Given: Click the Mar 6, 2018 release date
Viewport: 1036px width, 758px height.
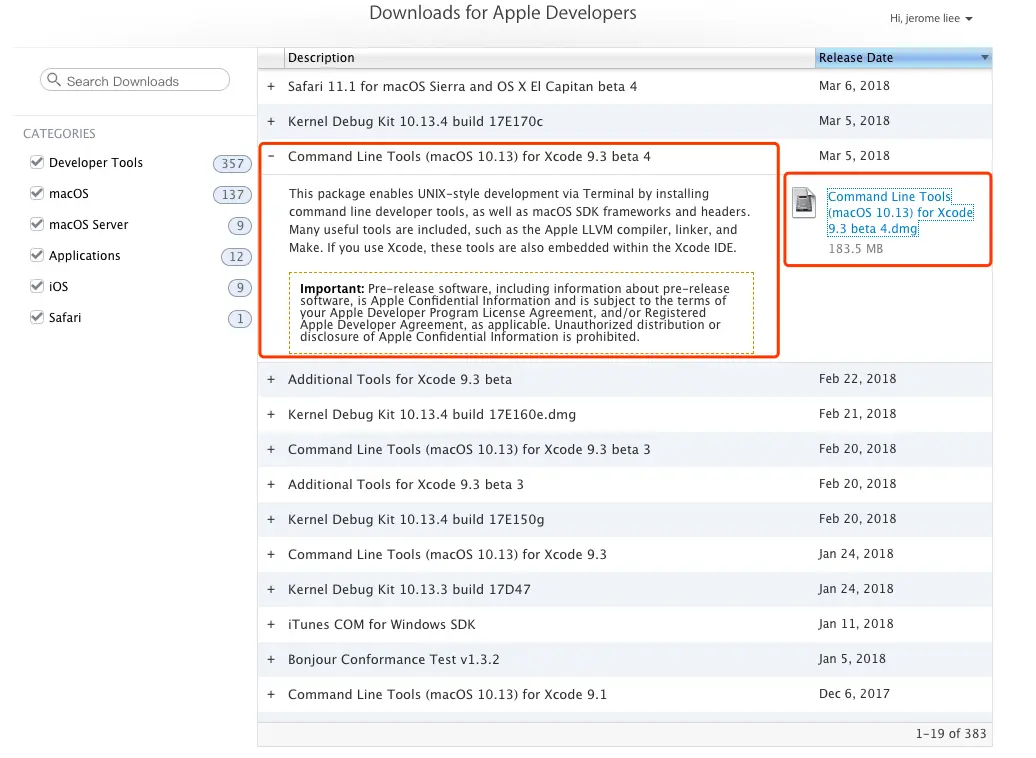Looking at the screenshot, I should pos(854,86).
